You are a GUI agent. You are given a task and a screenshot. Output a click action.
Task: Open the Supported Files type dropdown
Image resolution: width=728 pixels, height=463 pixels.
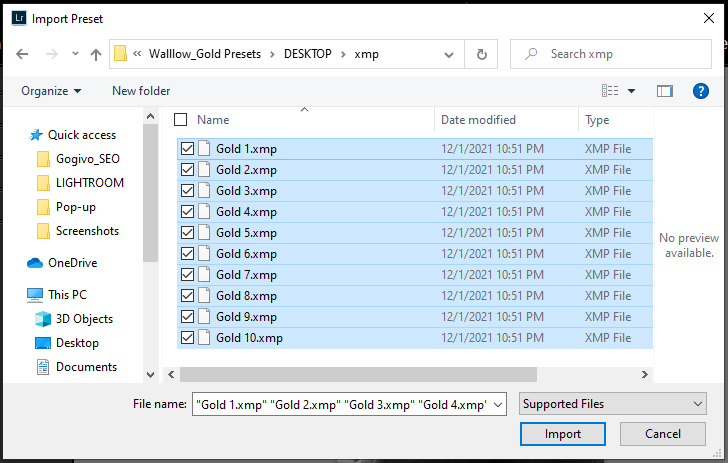coord(613,404)
